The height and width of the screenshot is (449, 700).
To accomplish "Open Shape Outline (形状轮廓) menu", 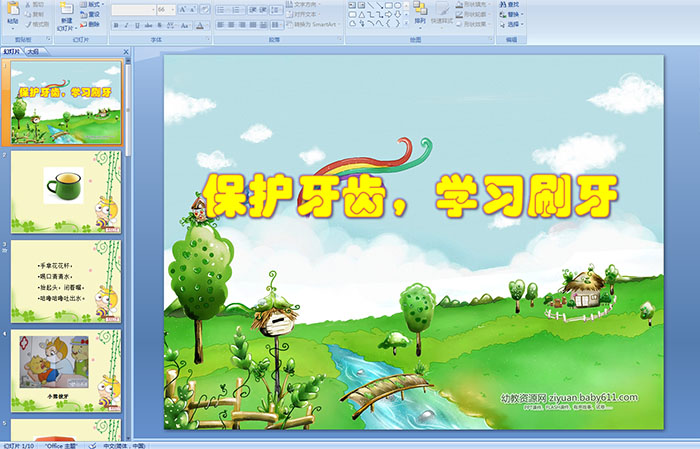I will (x=473, y=14).
